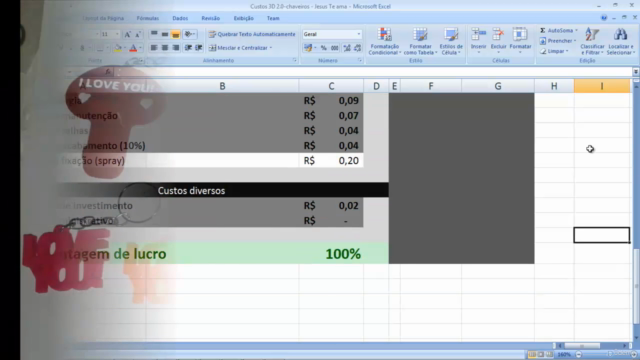Open the Revisão ribbon tab
Screen dimensions: 640x360
coord(211,18)
